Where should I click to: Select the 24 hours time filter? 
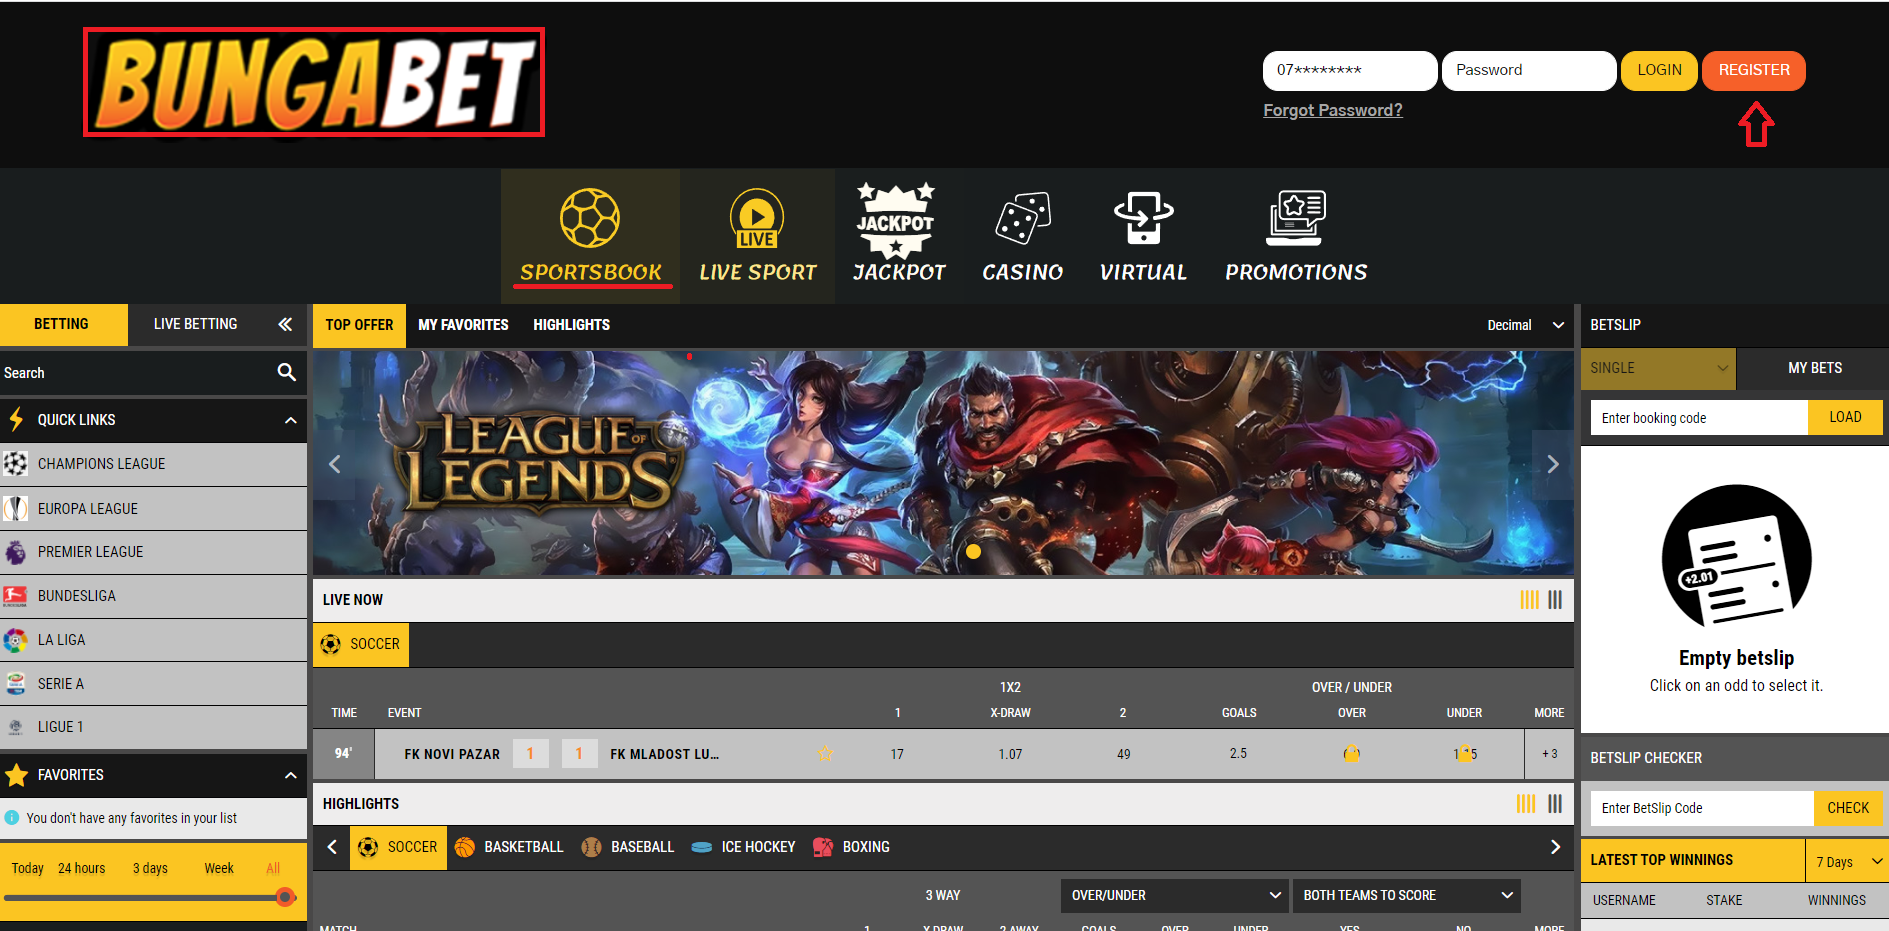pyautogui.click(x=81, y=868)
